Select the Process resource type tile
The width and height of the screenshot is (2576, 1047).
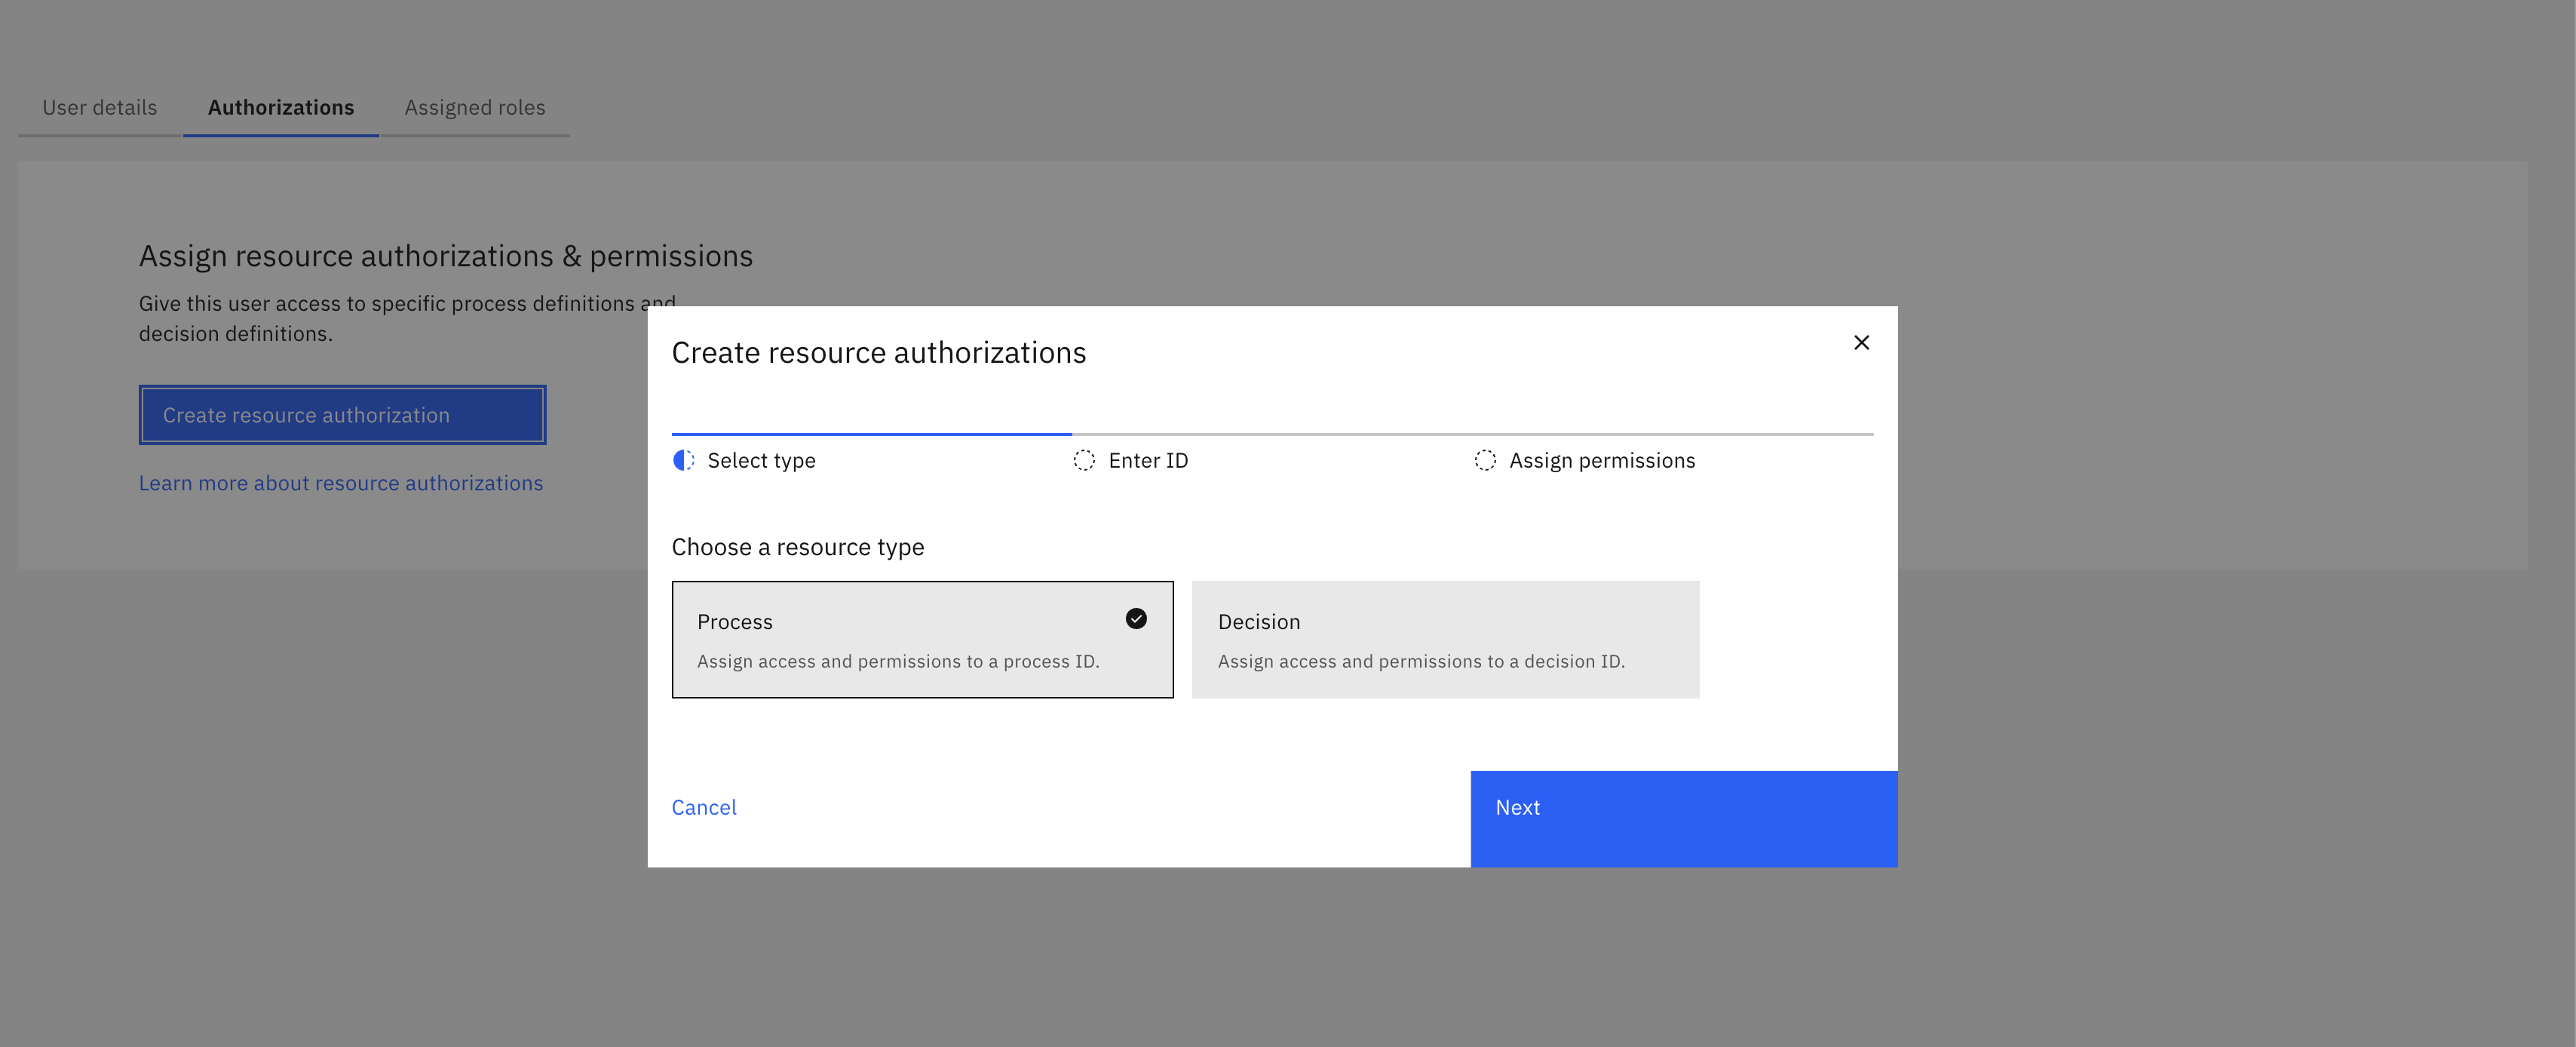(x=922, y=640)
